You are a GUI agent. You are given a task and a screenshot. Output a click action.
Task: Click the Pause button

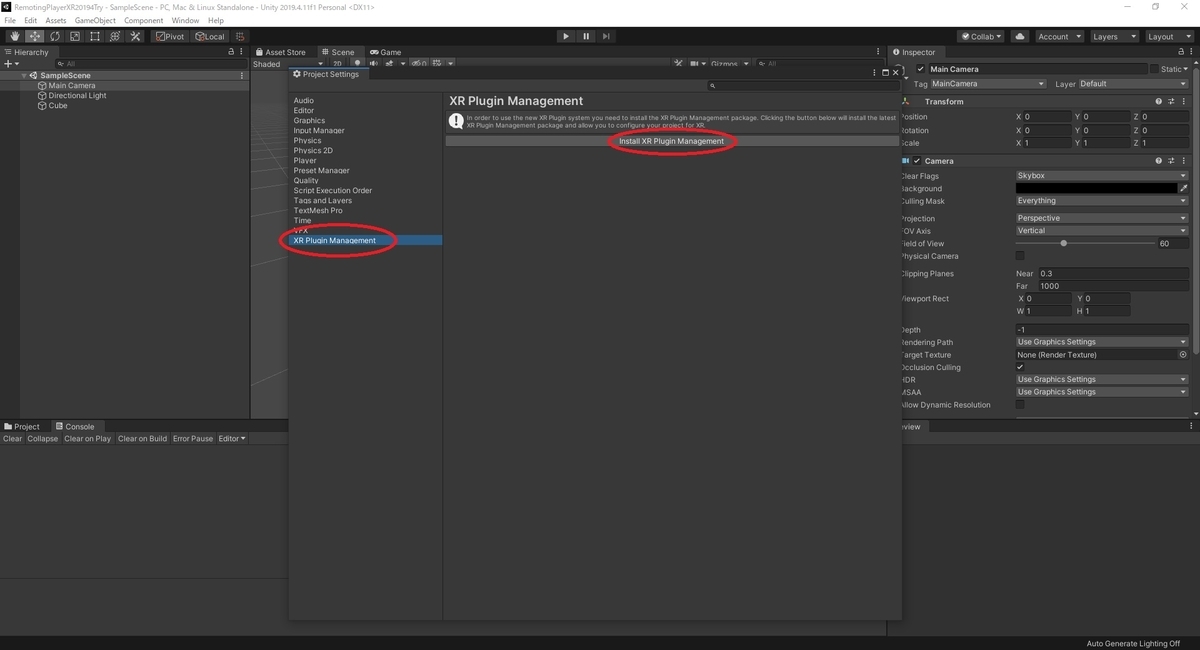tap(586, 36)
